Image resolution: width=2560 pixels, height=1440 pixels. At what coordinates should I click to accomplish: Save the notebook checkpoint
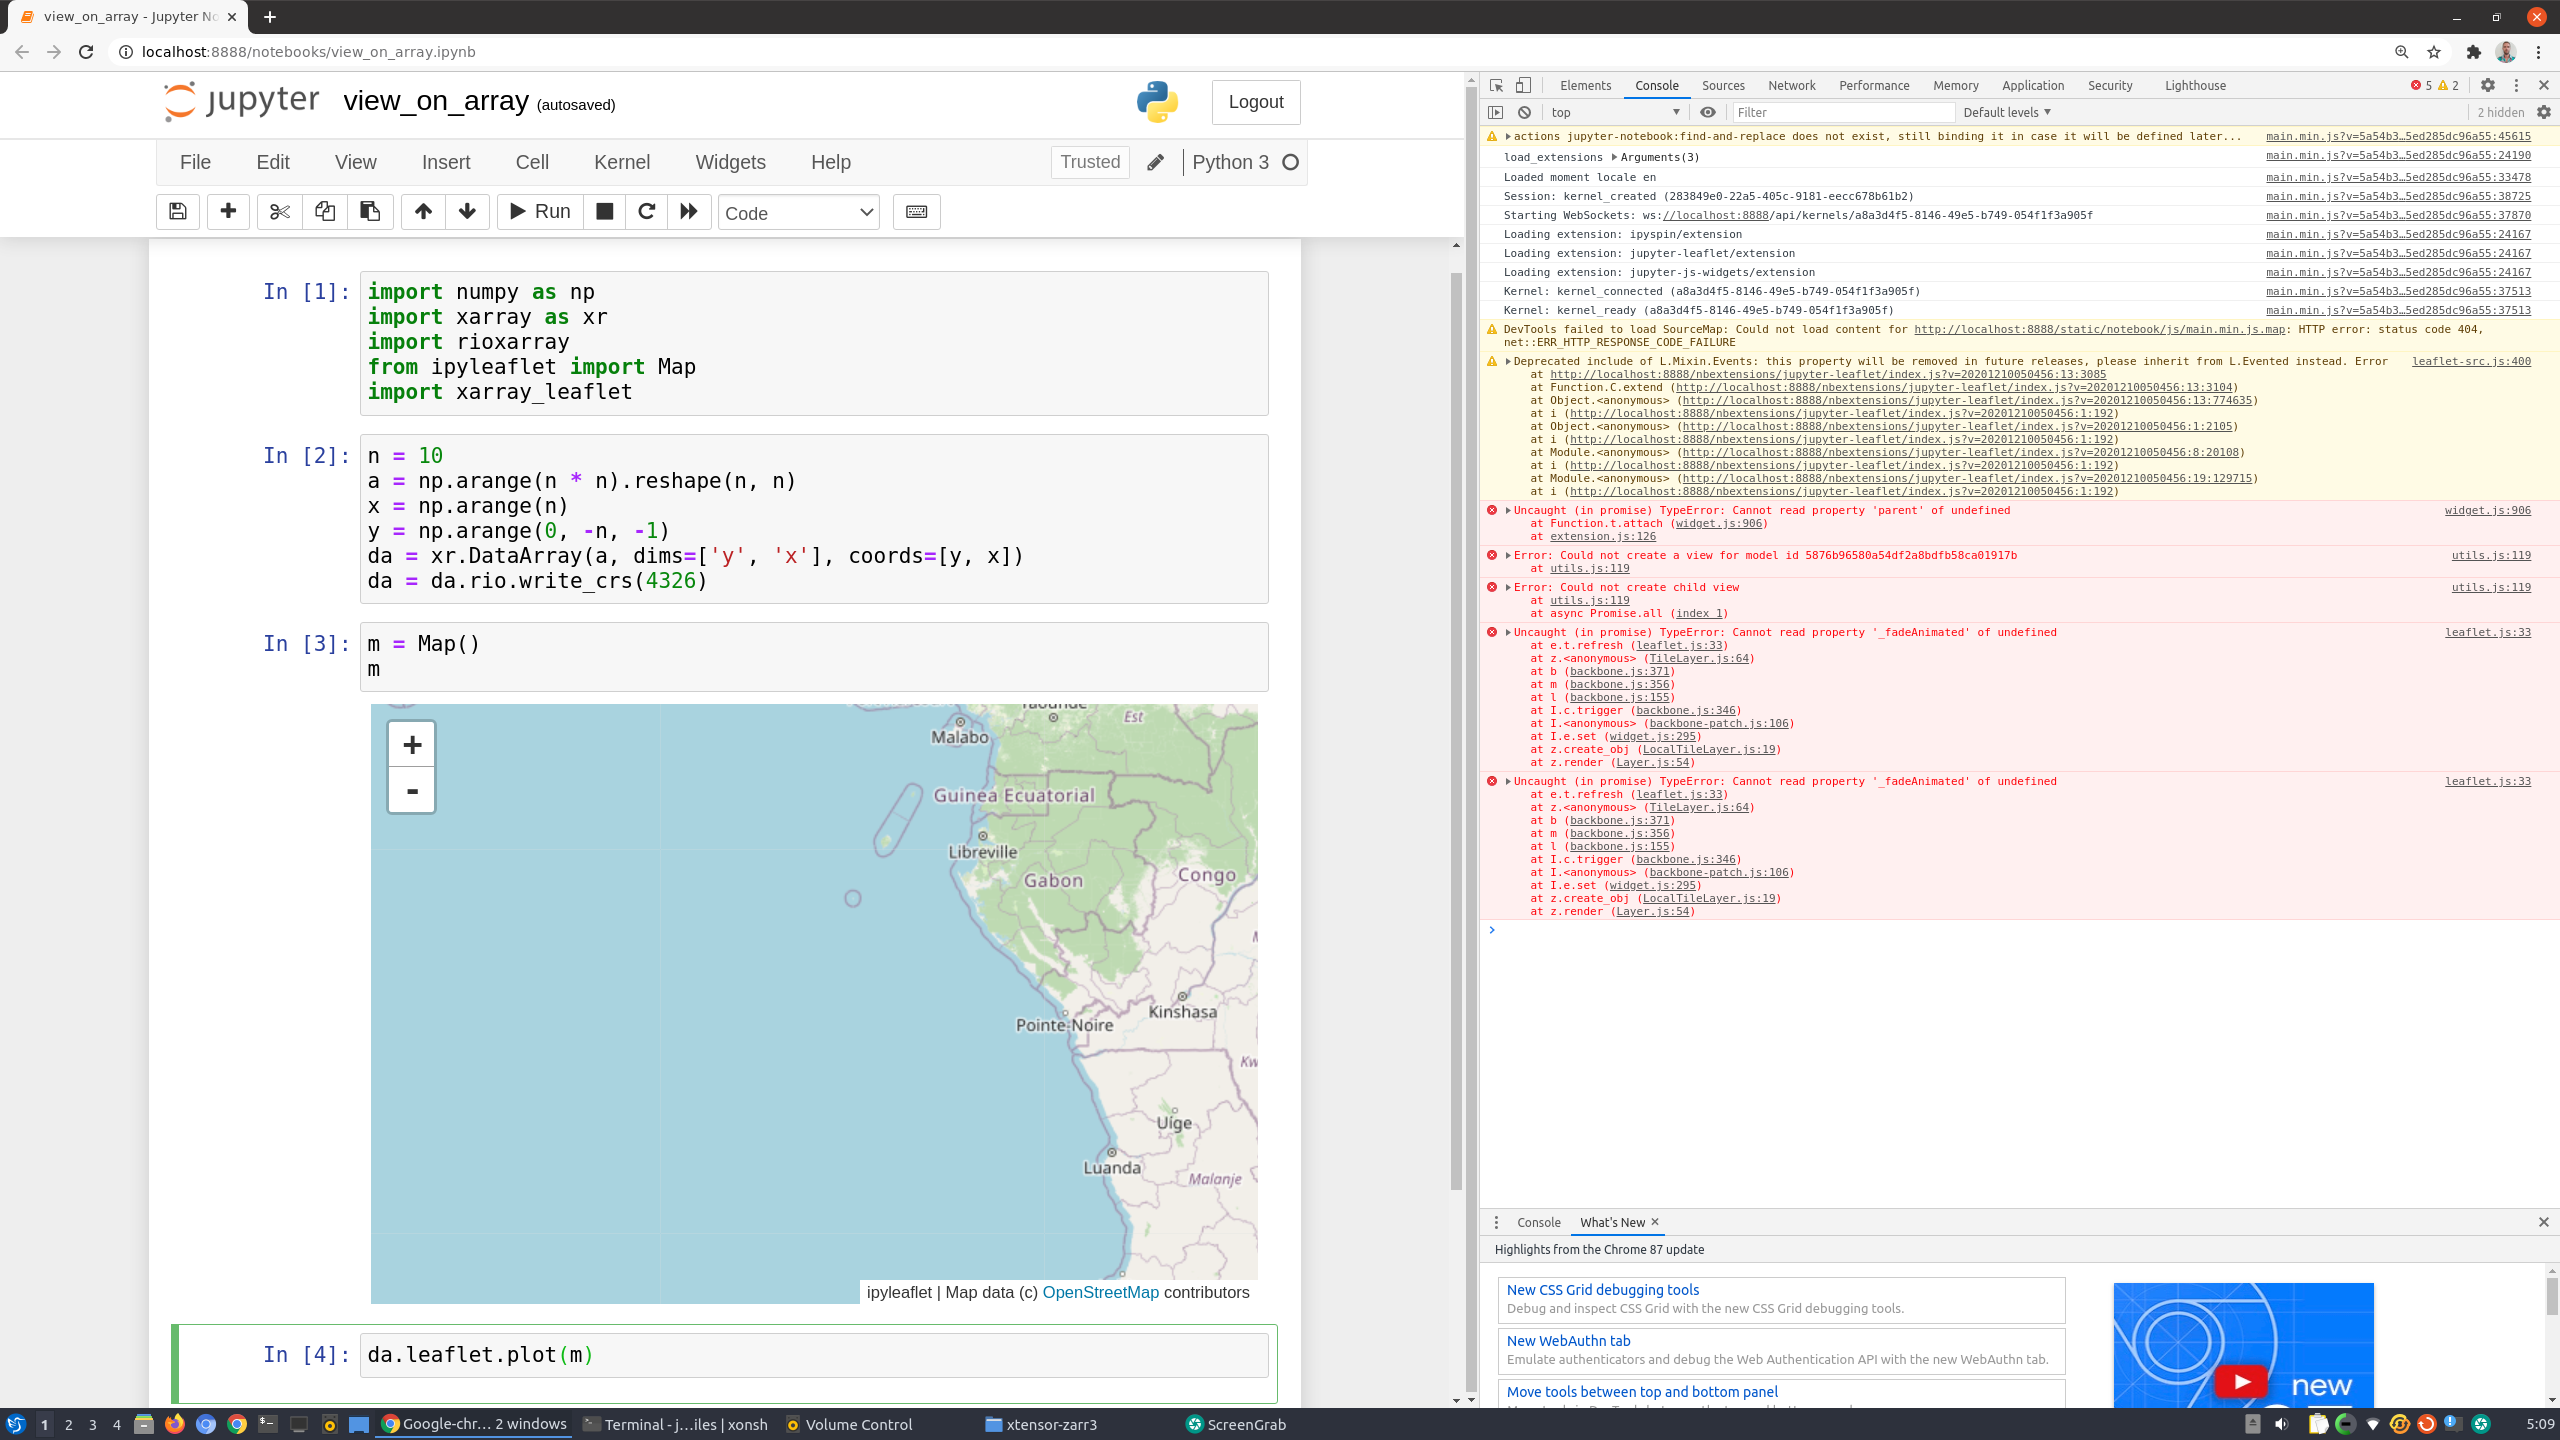(177, 211)
